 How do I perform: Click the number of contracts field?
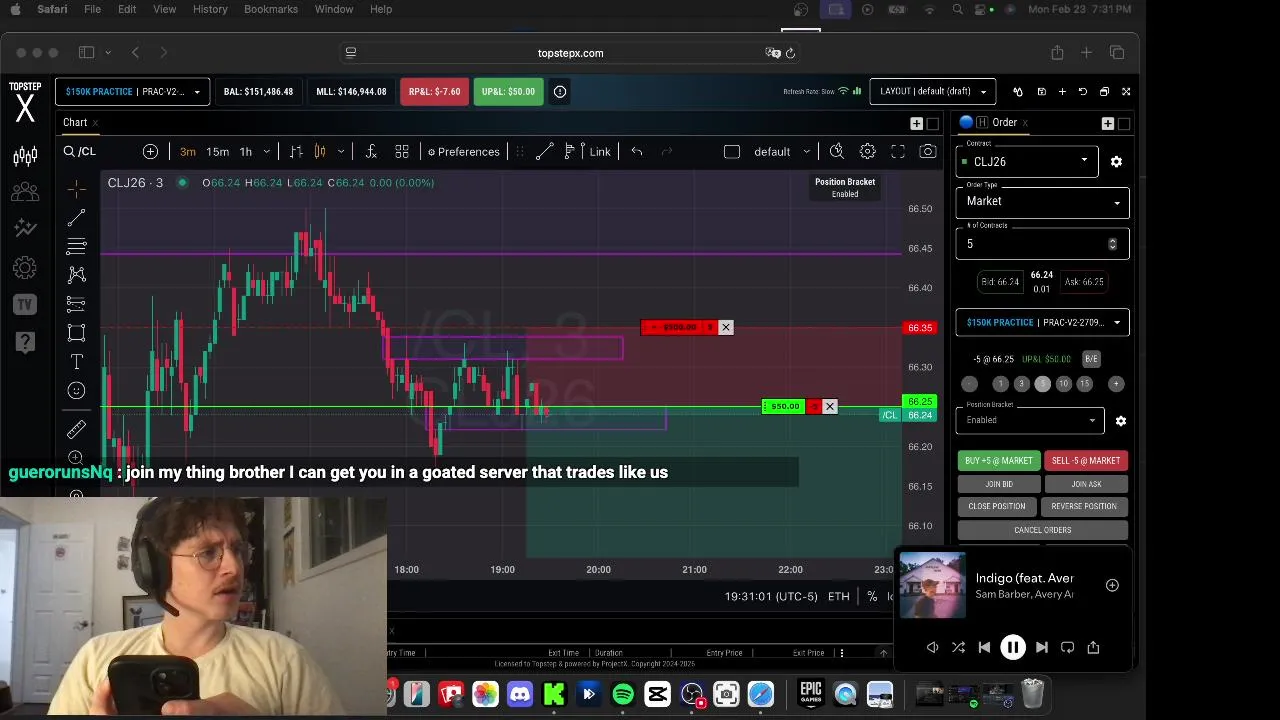[x=1043, y=244]
